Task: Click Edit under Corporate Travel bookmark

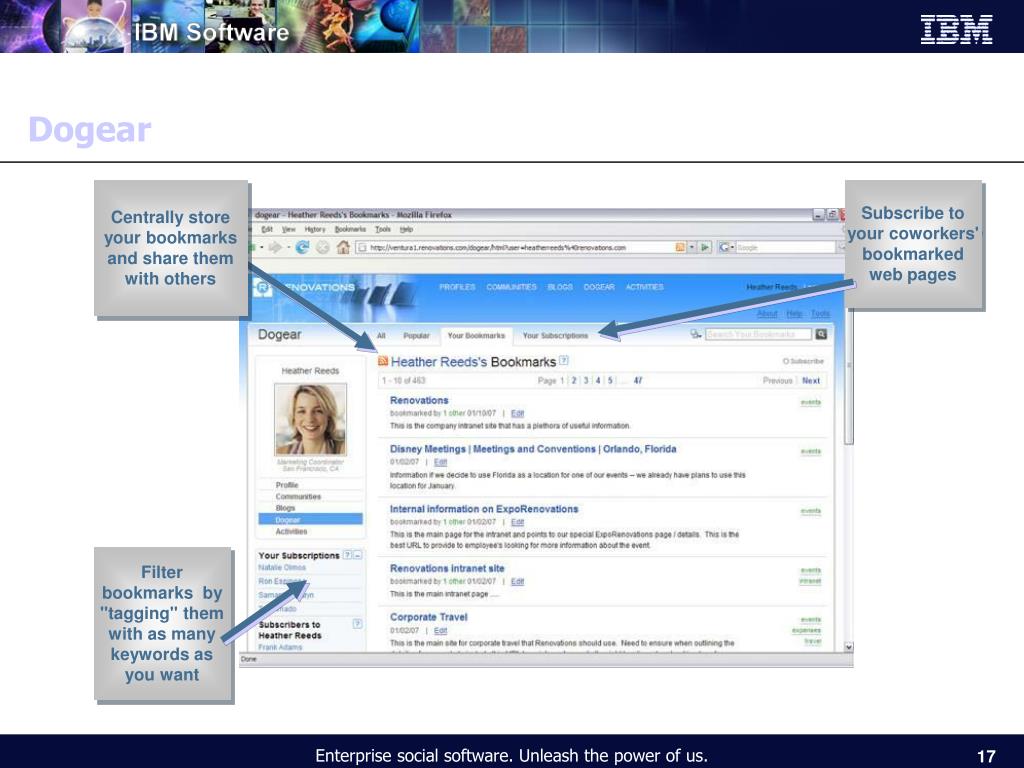Action: click(440, 631)
